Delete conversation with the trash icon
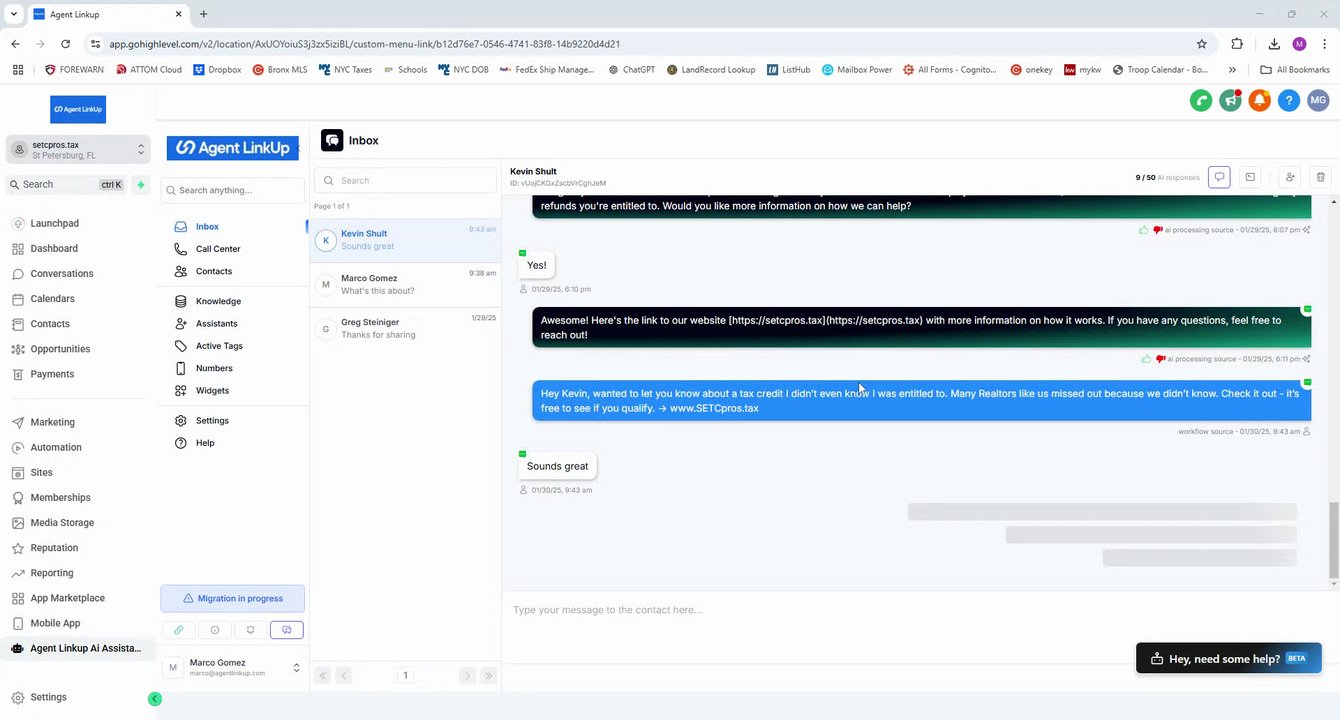Viewport: 1340px width, 720px height. 1321,177
